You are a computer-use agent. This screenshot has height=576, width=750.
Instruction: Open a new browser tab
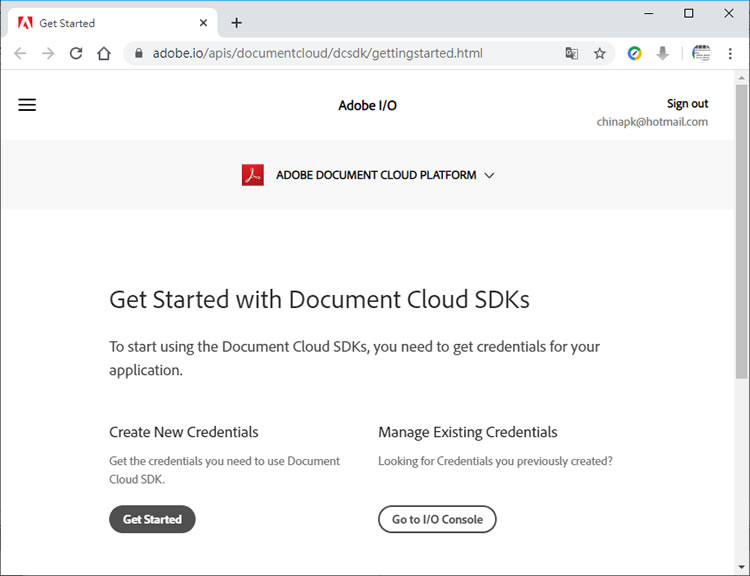point(236,22)
